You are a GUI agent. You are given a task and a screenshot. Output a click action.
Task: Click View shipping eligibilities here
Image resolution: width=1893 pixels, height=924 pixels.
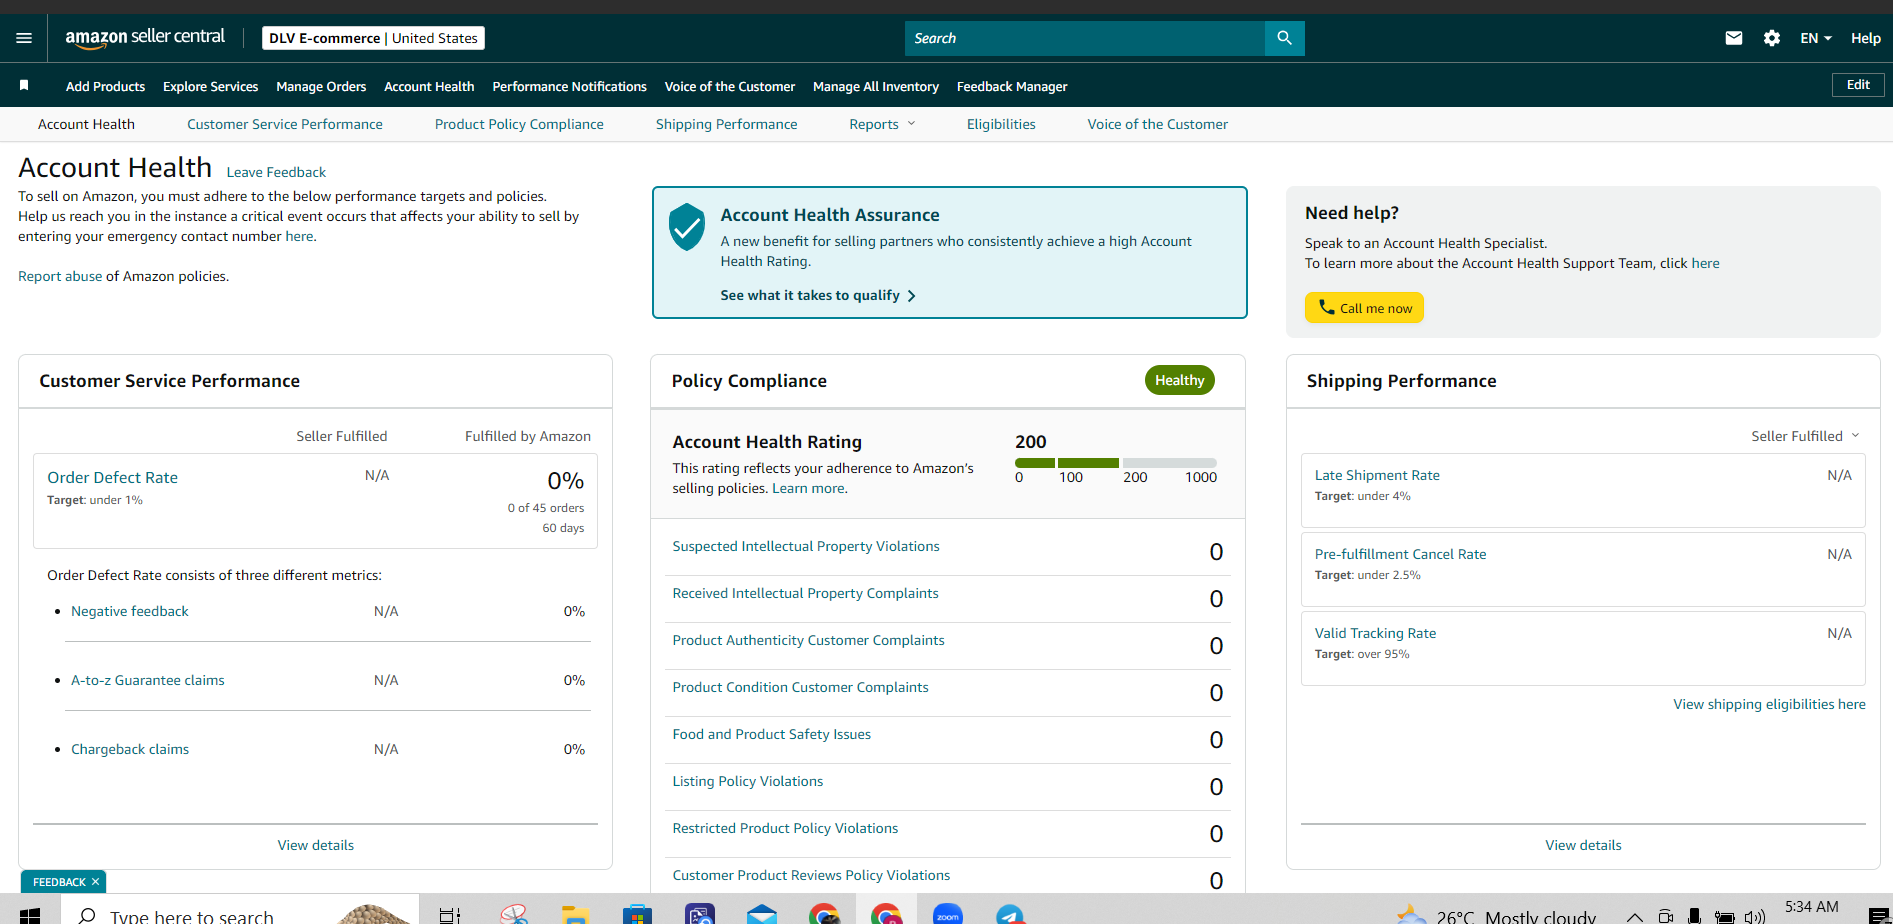pos(1769,704)
